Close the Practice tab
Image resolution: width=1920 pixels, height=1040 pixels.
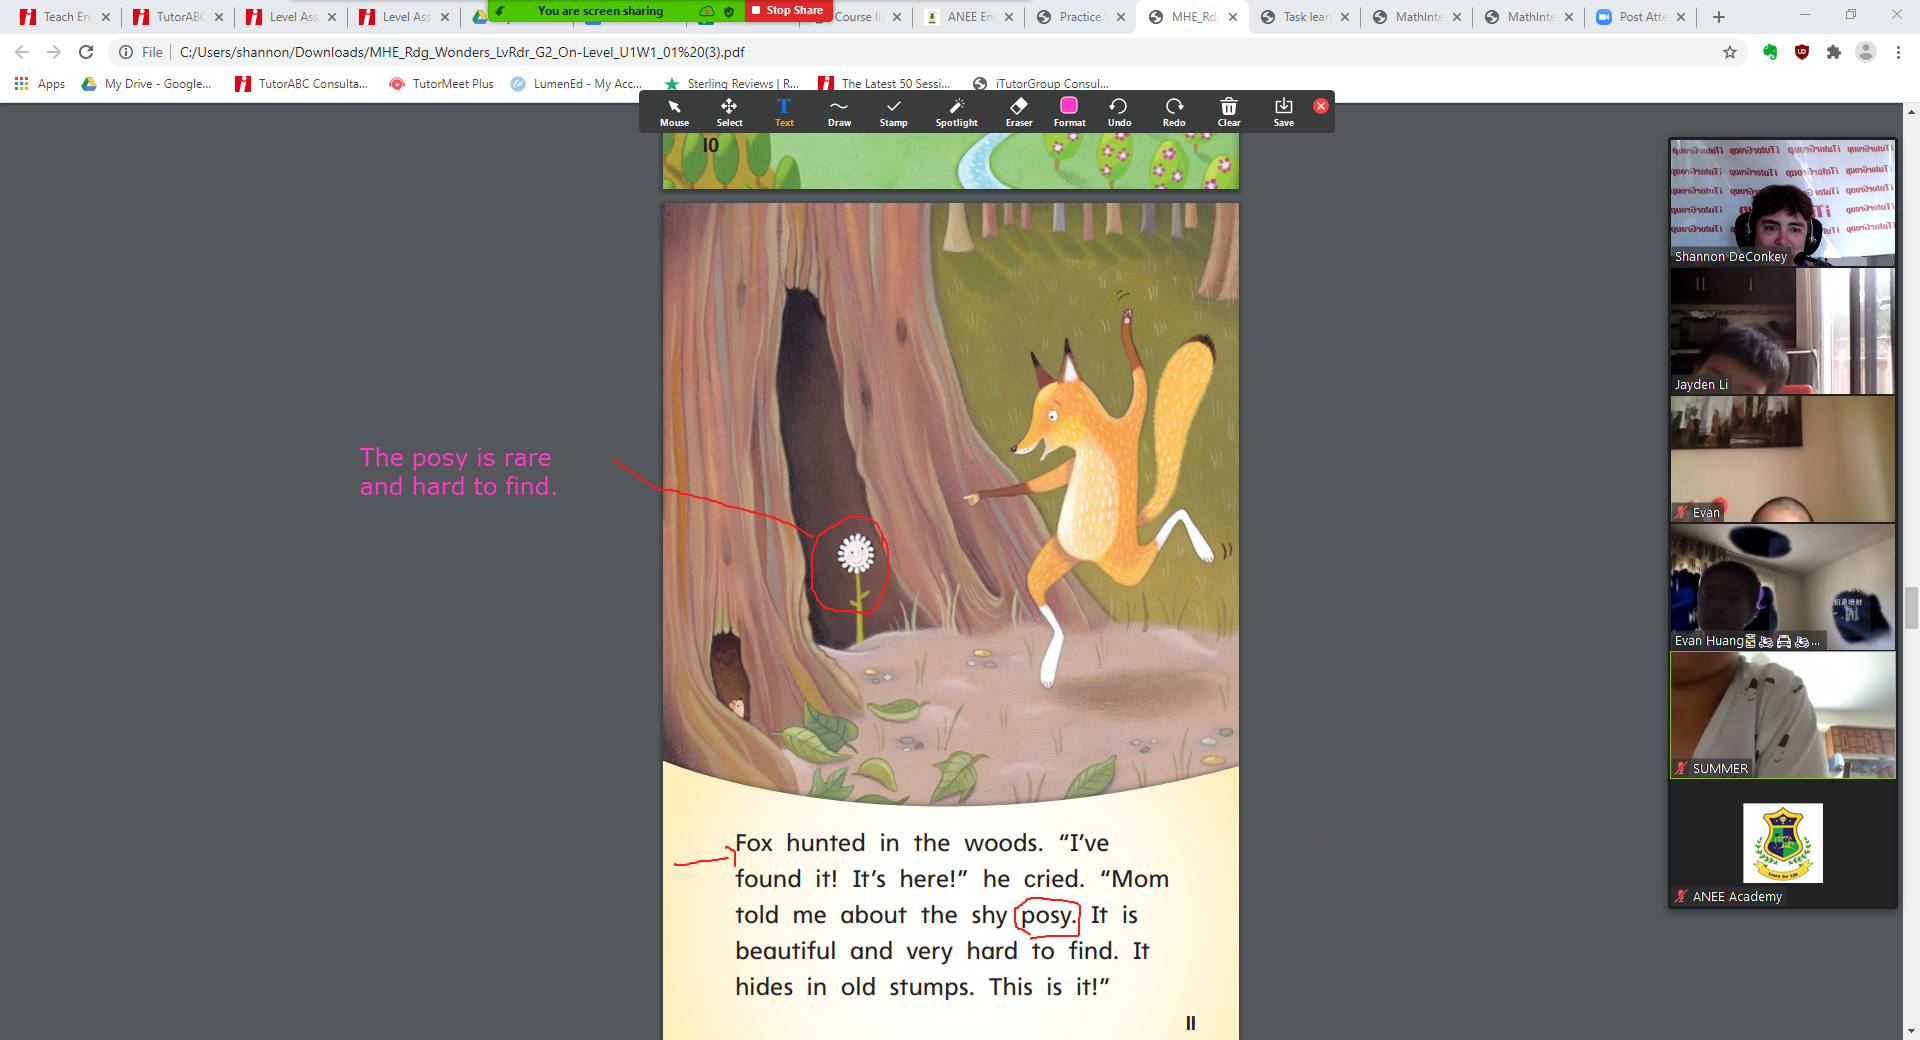pyautogui.click(x=1121, y=17)
